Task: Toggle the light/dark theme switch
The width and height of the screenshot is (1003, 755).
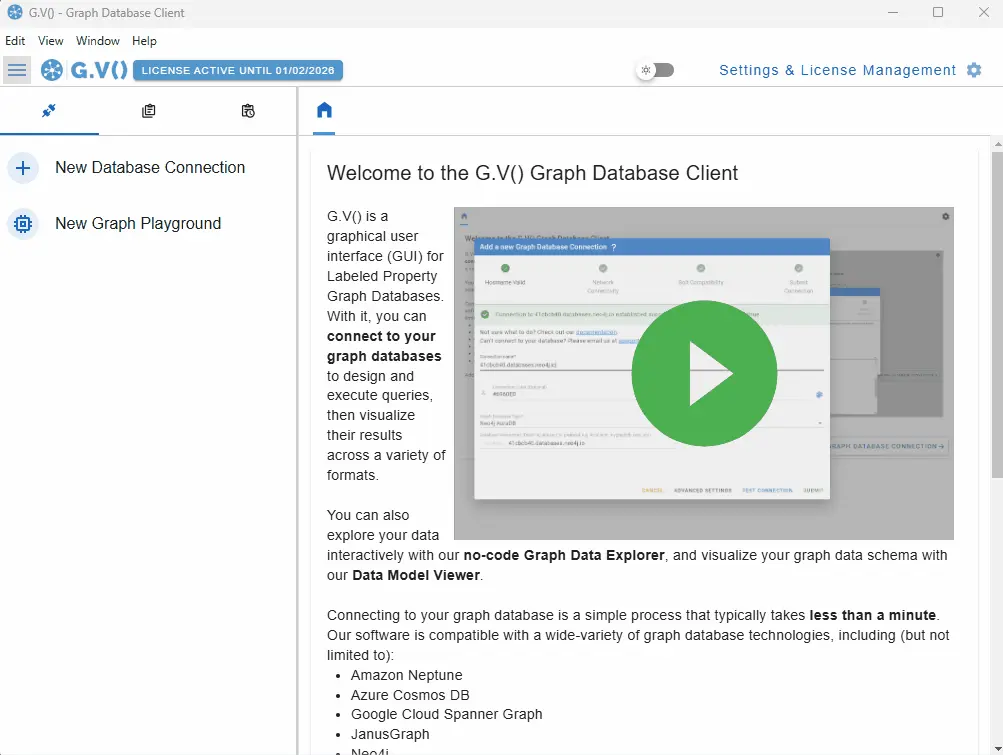Action: pyautogui.click(x=656, y=70)
